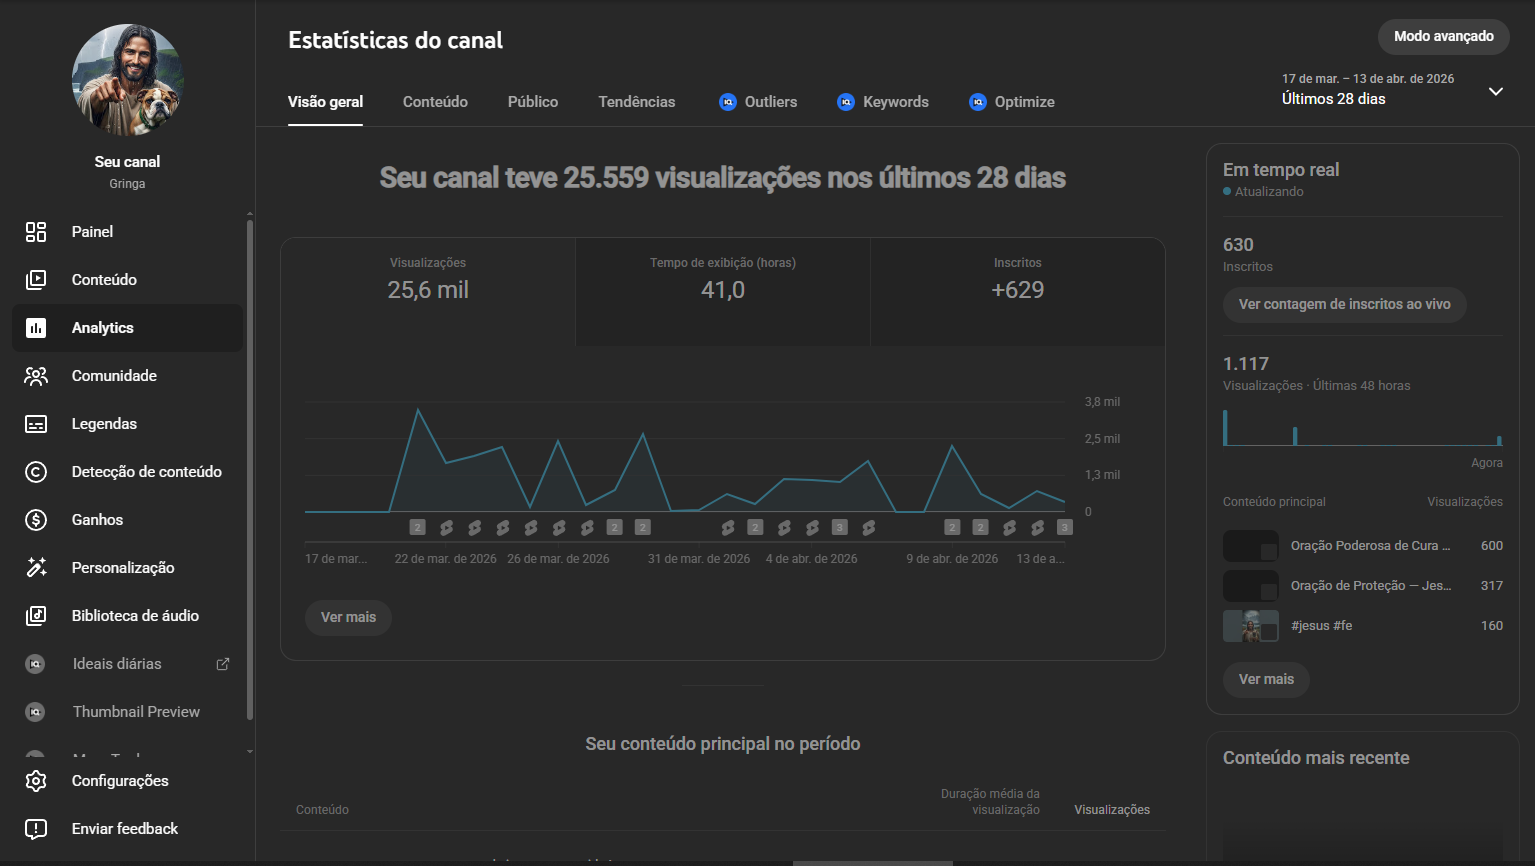1535x866 pixels.
Task: Click the Detecção de conteúdo copyright icon
Action: 36,472
